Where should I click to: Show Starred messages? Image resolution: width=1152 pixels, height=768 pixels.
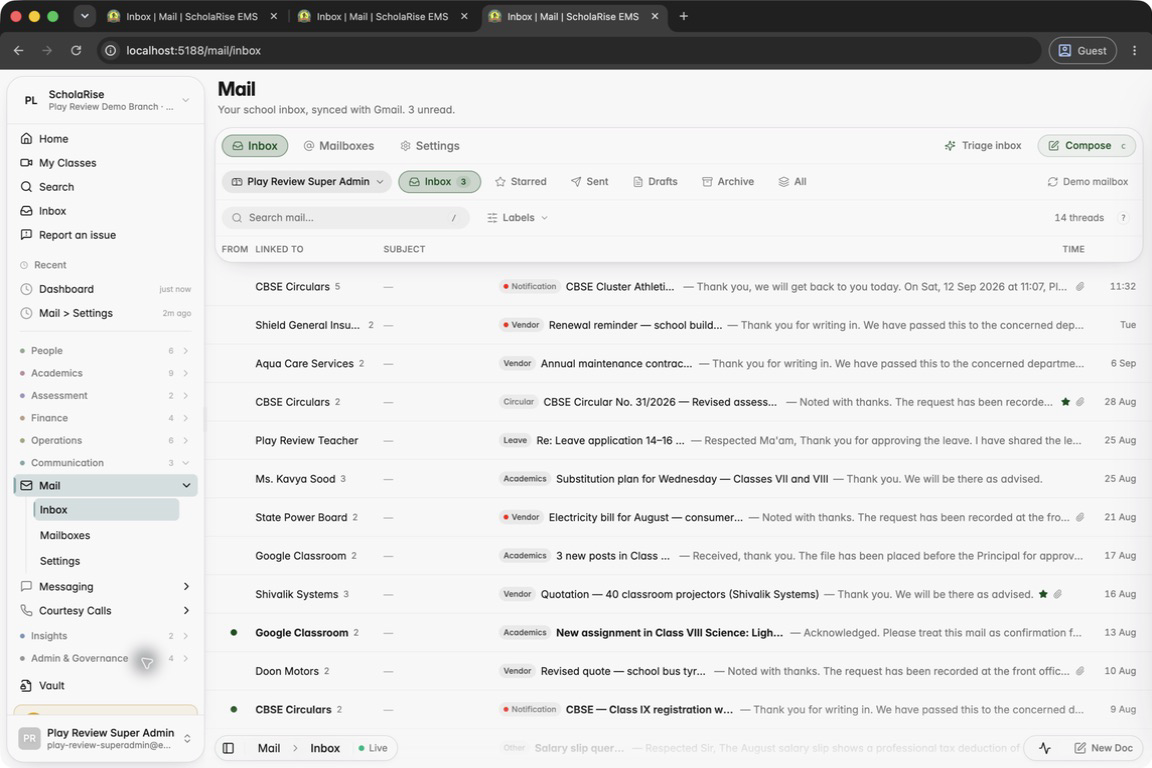click(x=521, y=182)
